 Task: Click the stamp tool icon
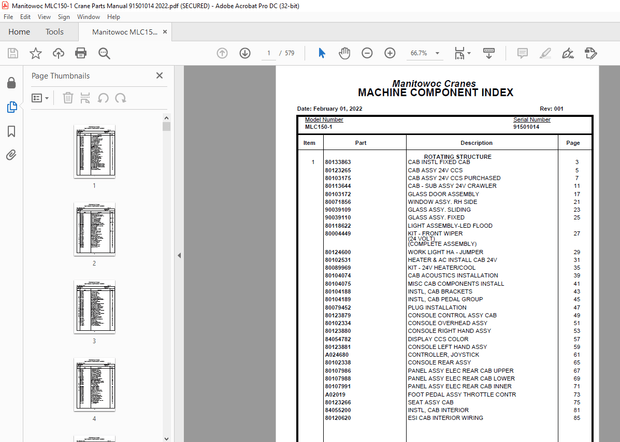591,53
